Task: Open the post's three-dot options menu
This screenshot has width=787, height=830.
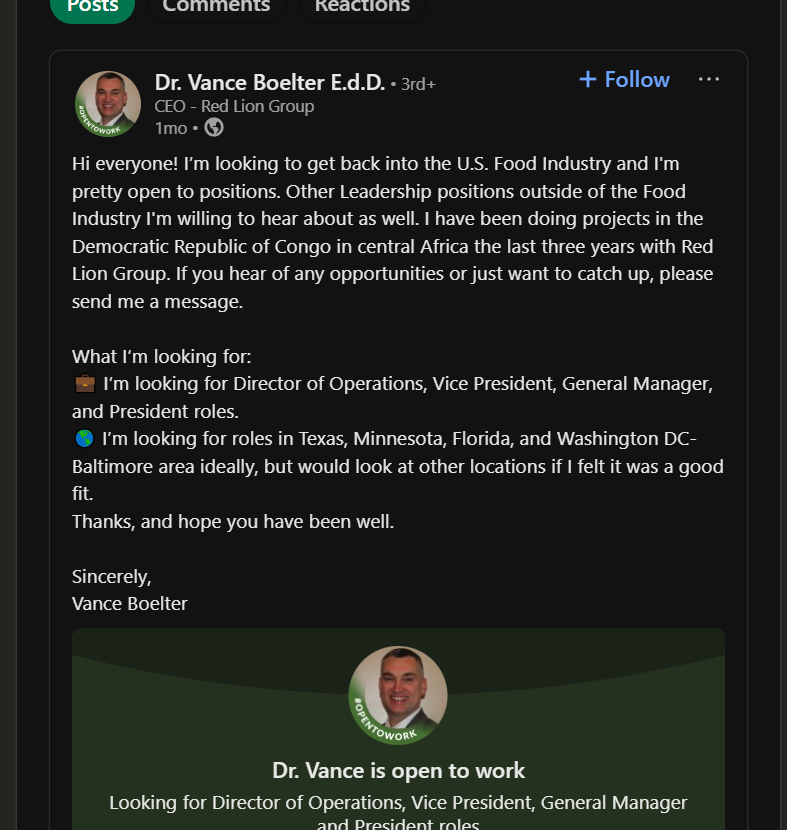Action: 708,79
